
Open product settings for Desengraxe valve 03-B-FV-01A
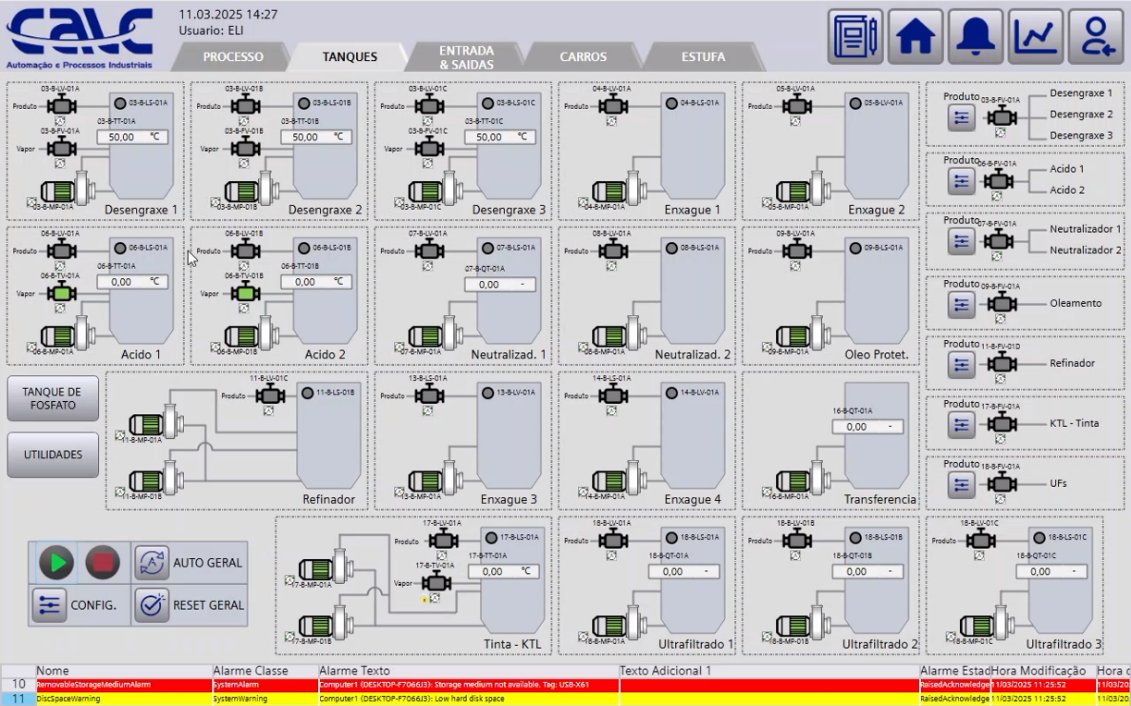point(962,118)
